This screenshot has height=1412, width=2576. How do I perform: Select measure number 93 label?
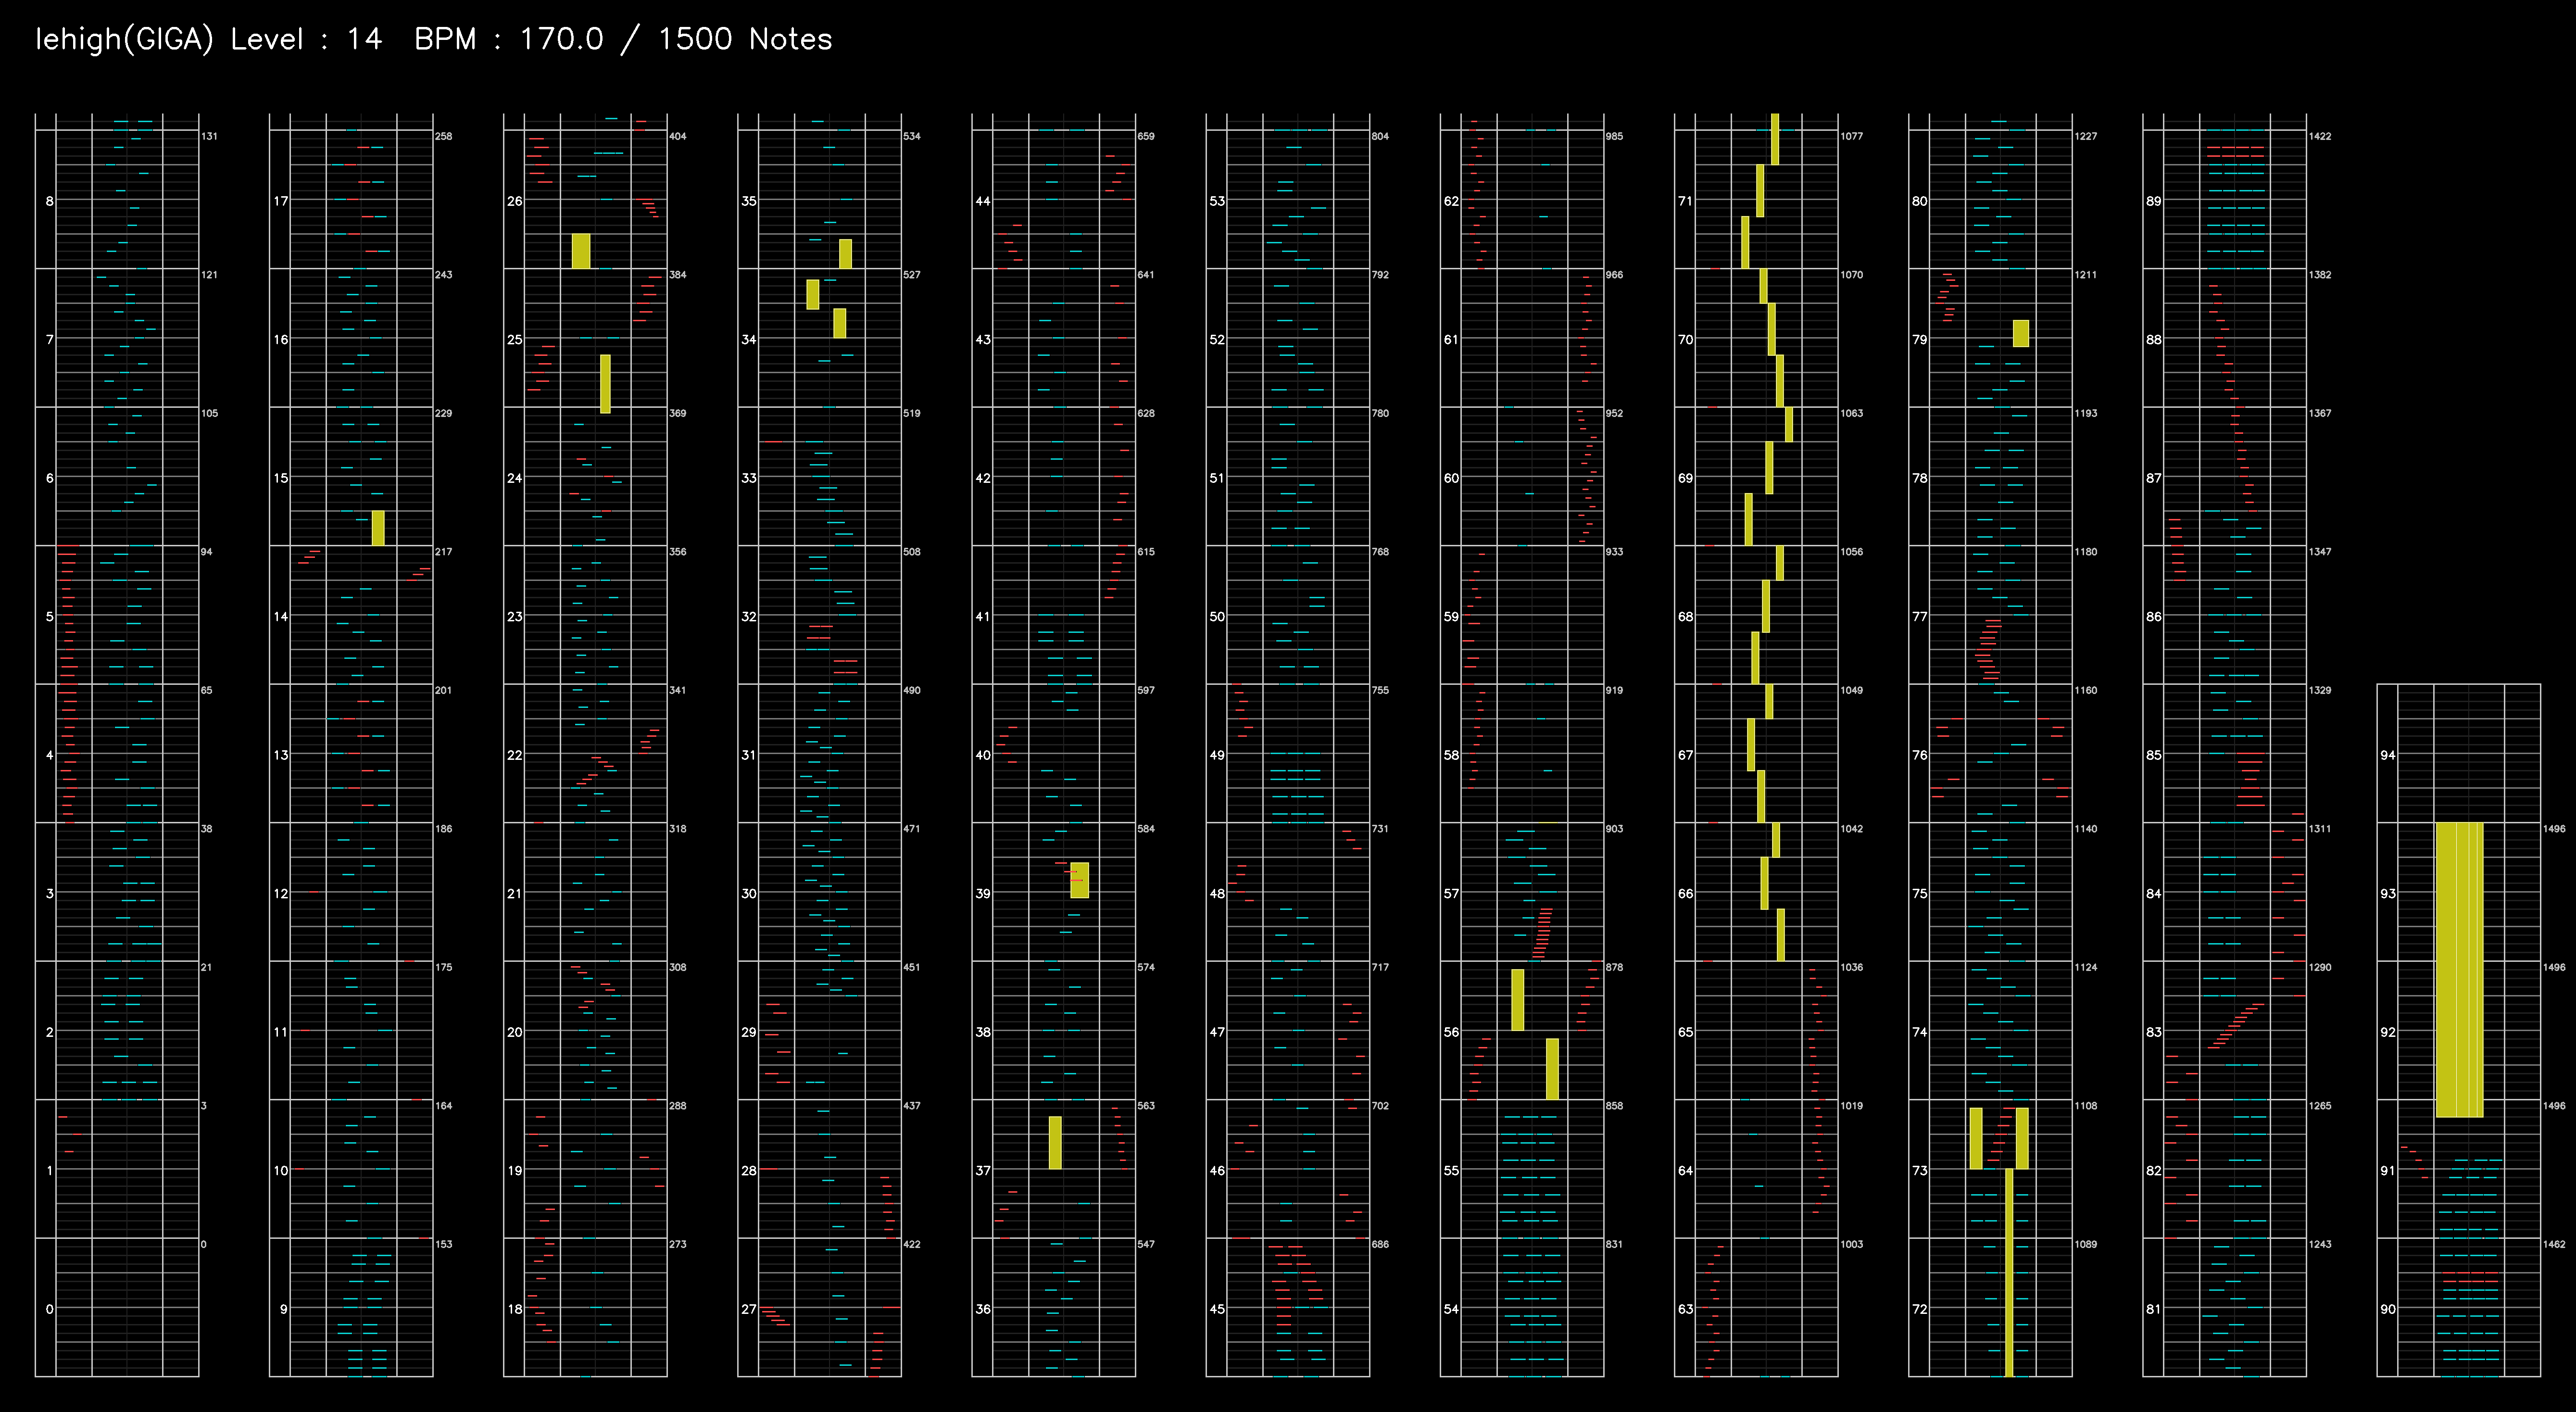[x=2387, y=894]
